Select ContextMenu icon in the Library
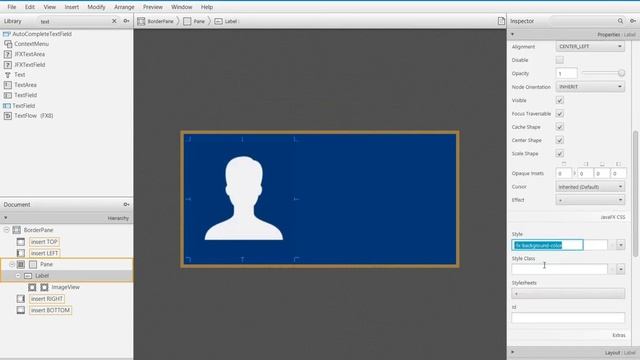The height and width of the screenshot is (360, 640). click(x=8, y=44)
